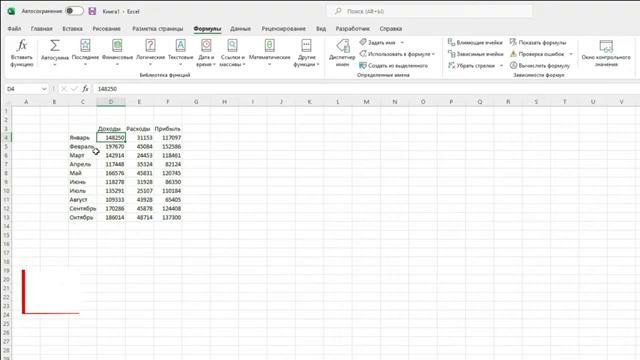Select the Август cell
The width and height of the screenshot is (640, 360).
pos(82,200)
